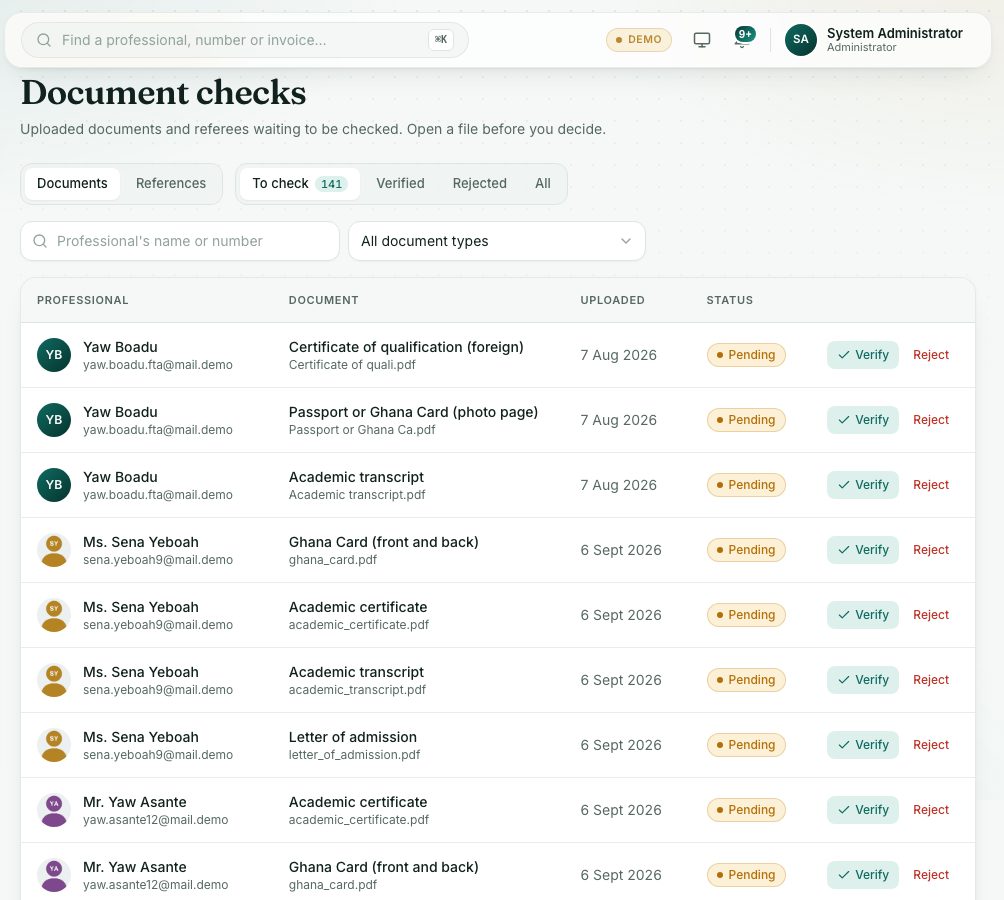Open System Administrator account menu
Screen dimensions: 1004x900
[x=874, y=40]
